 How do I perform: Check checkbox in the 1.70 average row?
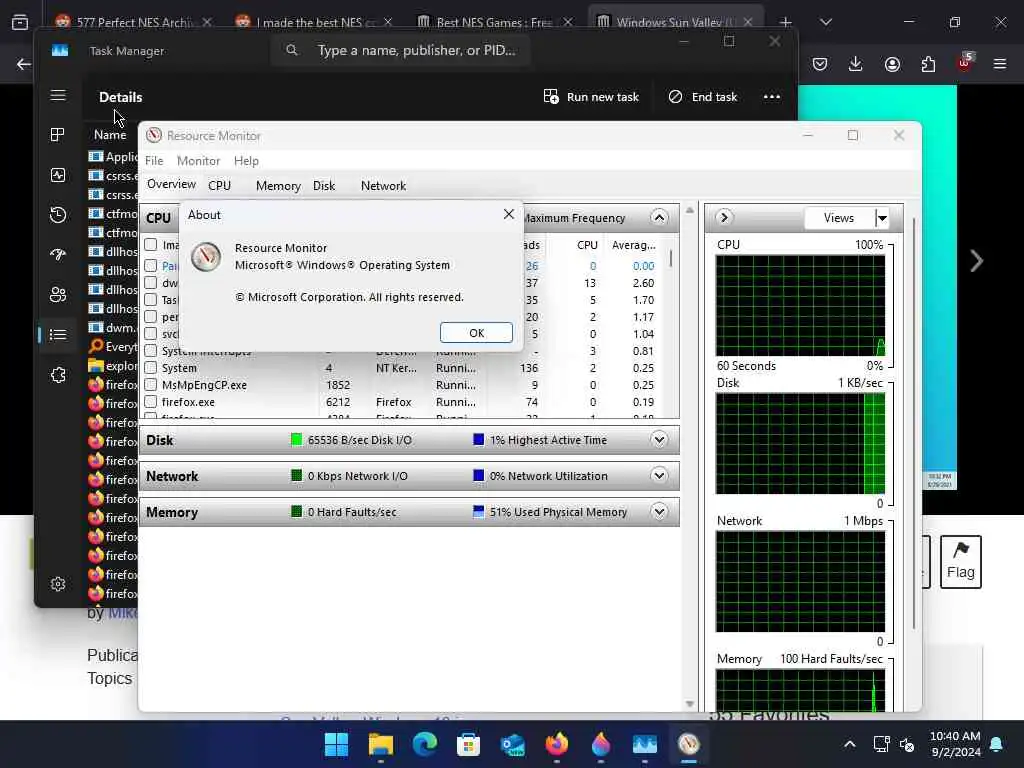151,300
